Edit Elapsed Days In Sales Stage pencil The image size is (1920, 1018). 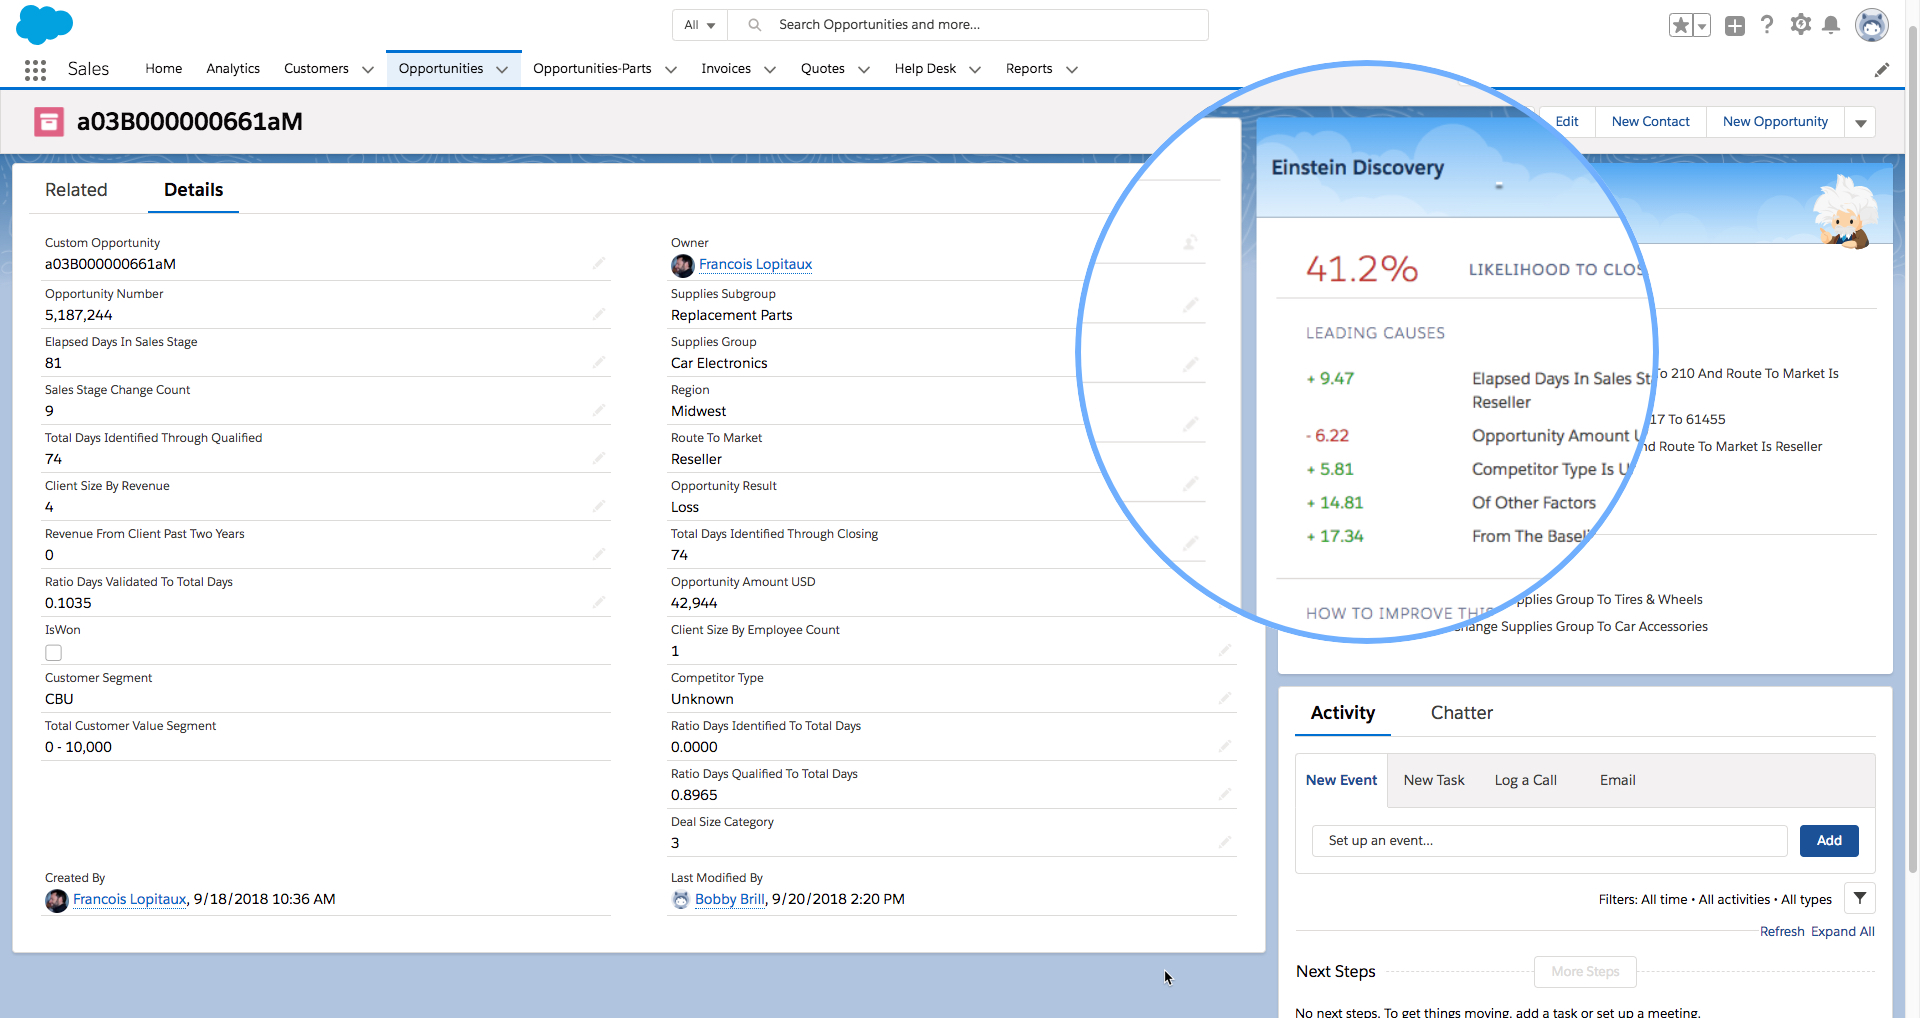tap(598, 362)
